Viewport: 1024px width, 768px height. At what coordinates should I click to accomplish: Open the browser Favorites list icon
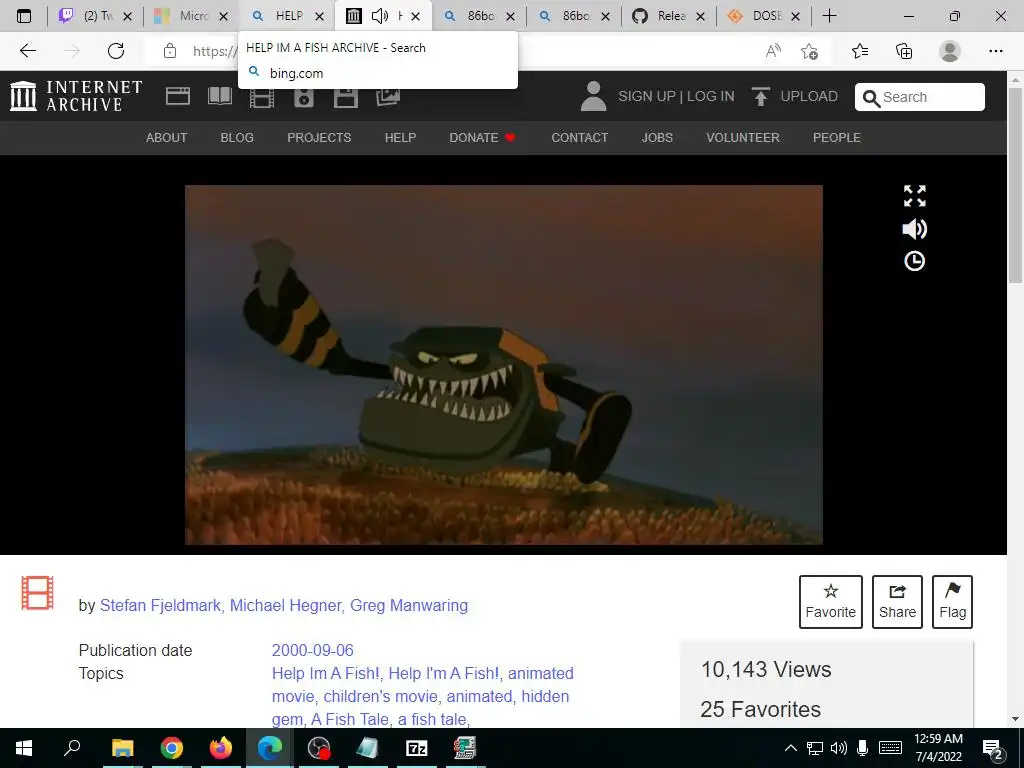click(860, 51)
